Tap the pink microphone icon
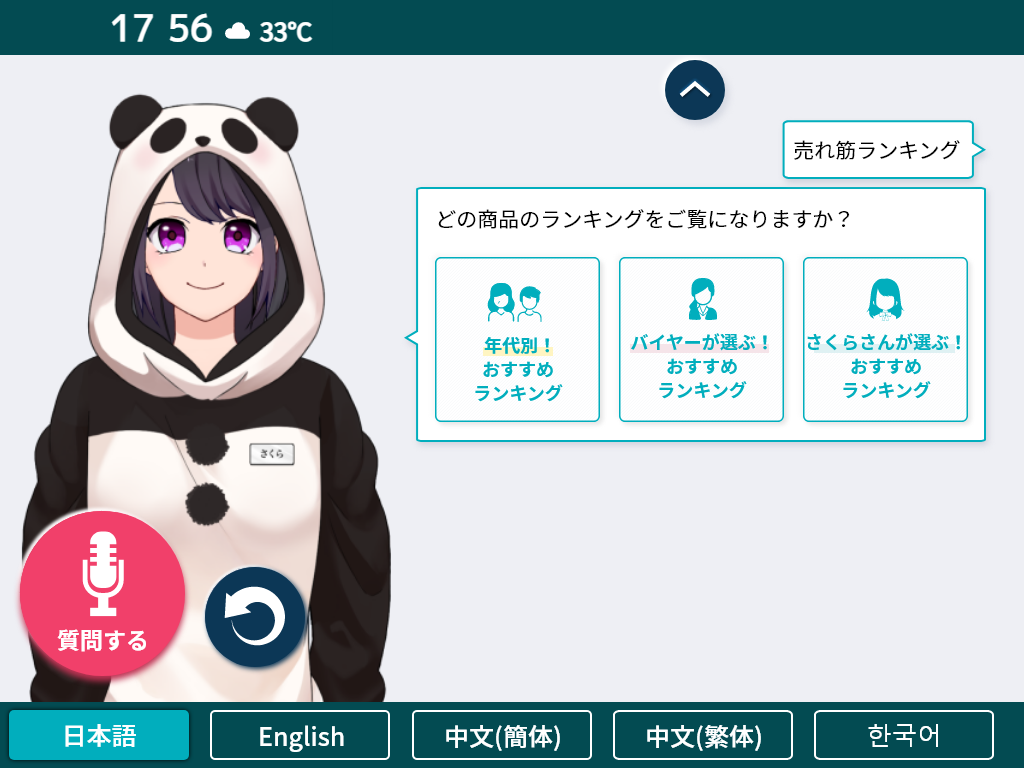This screenshot has width=1024, height=768. pyautogui.click(x=103, y=573)
